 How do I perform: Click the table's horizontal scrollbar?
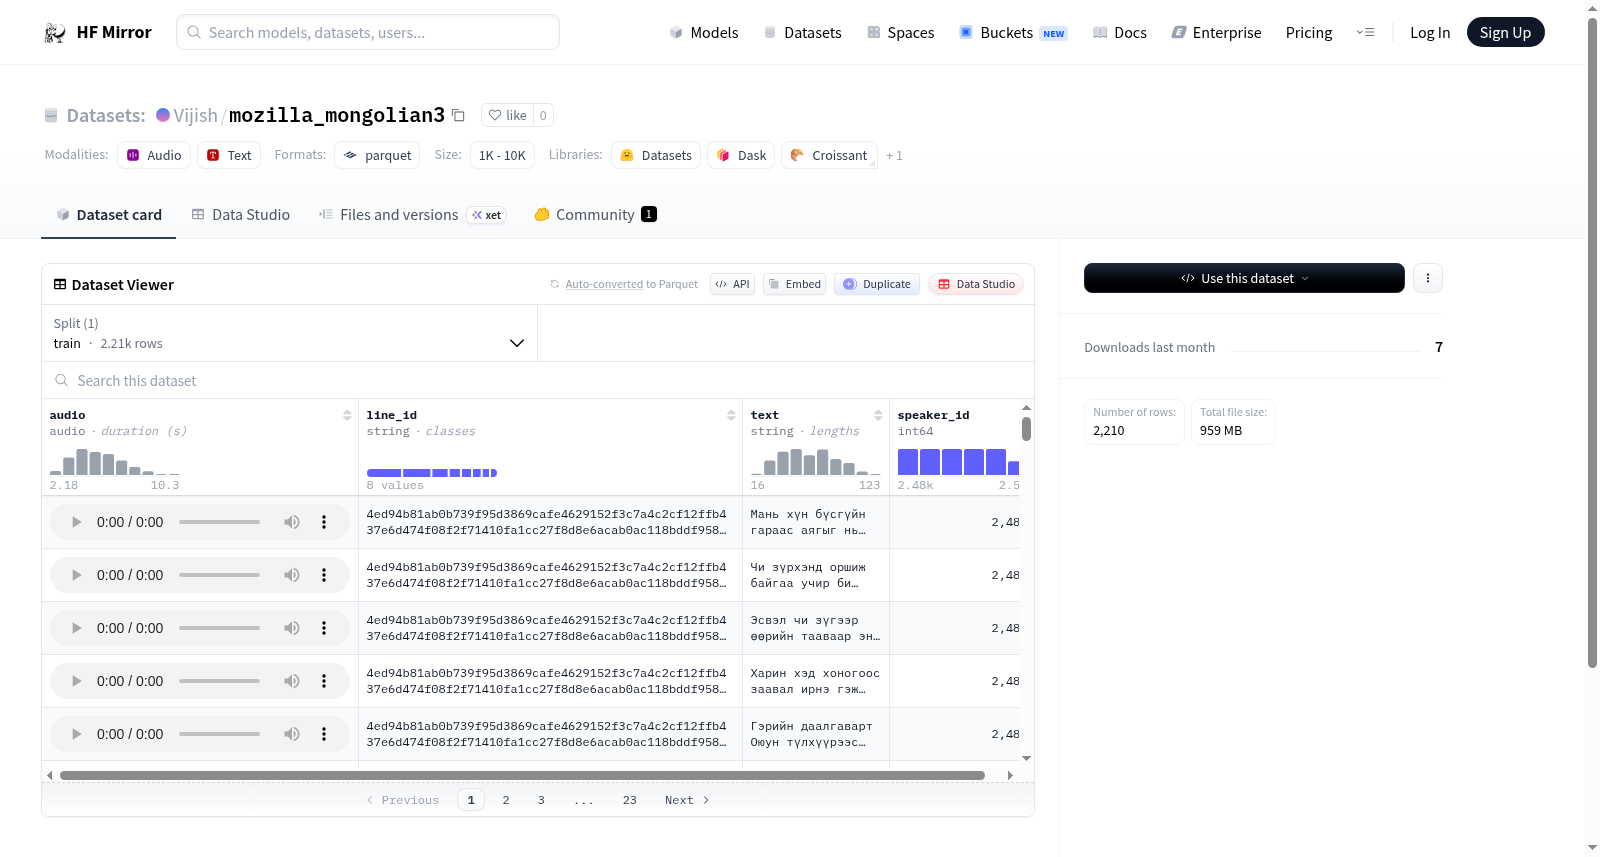(x=522, y=775)
